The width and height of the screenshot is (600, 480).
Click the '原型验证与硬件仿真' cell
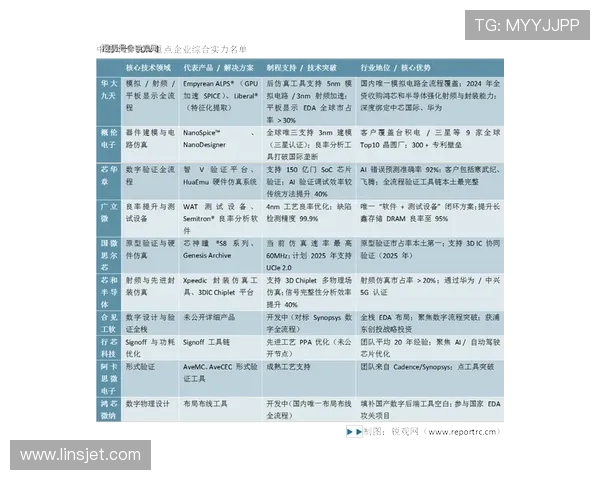150,255
